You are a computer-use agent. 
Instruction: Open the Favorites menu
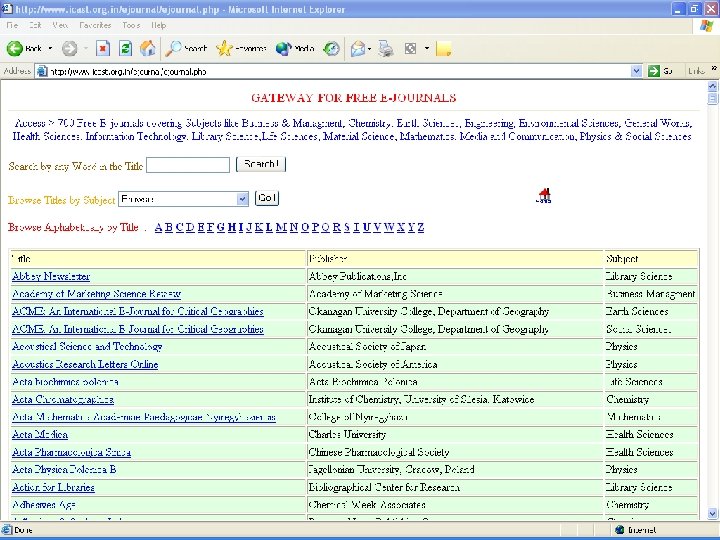(95, 25)
